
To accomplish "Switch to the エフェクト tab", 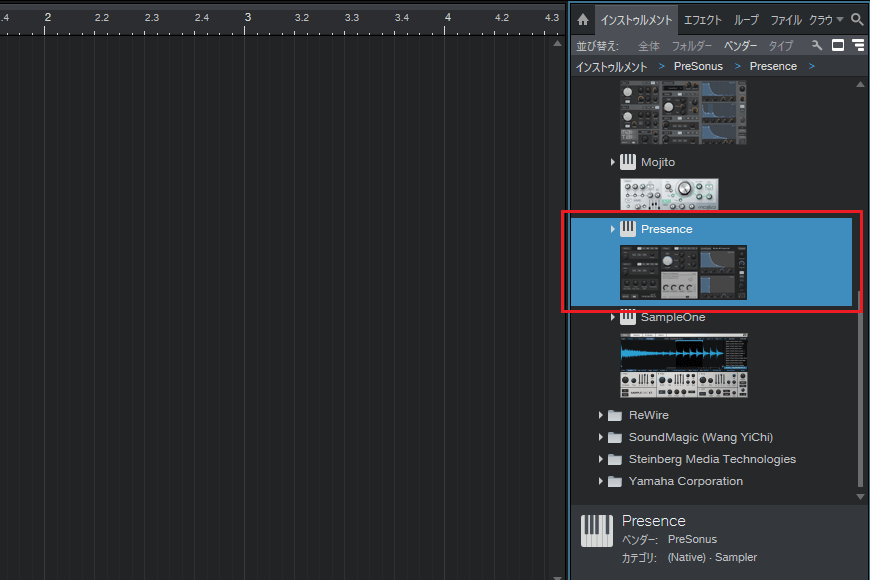I will point(702,20).
